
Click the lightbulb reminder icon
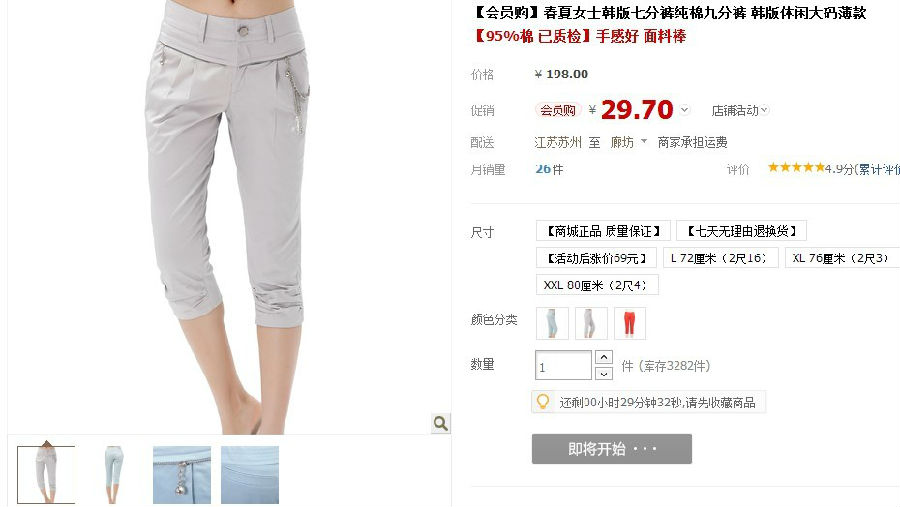point(542,401)
